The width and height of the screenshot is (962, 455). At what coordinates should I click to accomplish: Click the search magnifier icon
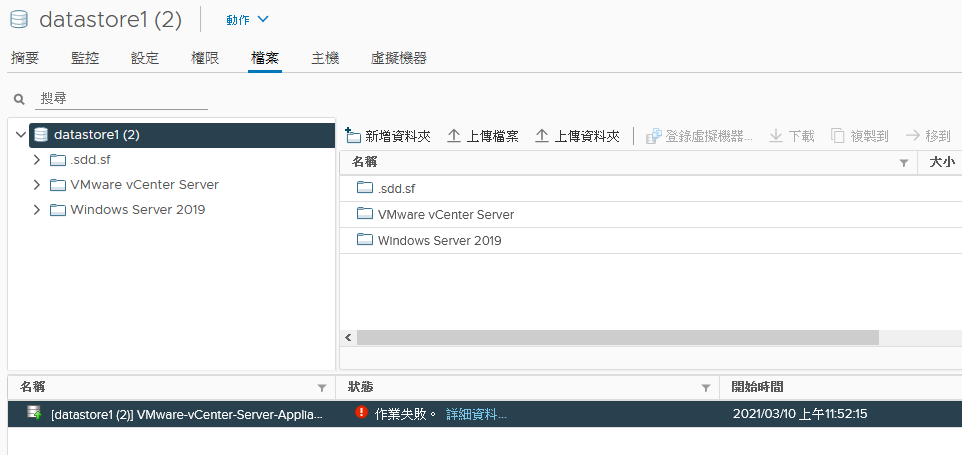click(x=20, y=99)
